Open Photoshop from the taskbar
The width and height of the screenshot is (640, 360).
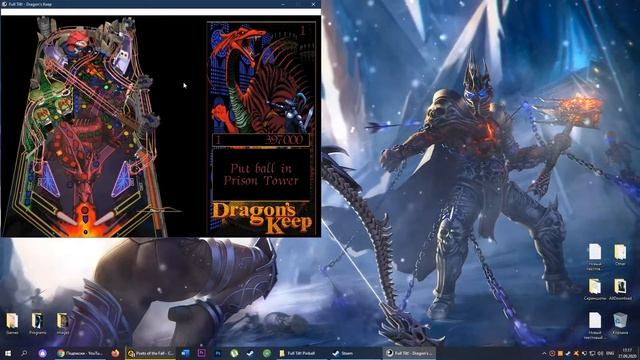(218, 353)
